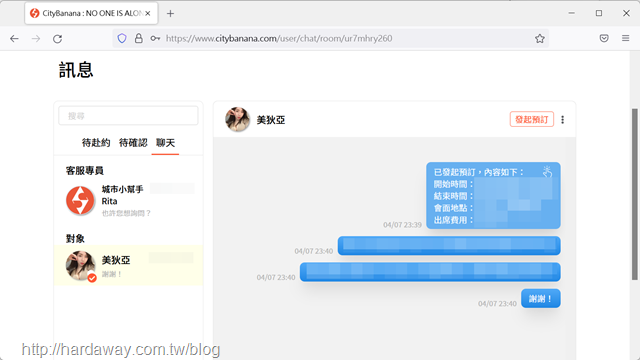This screenshot has width=640, height=360.
Task: Click 美狄亞 avatar in chat header
Action: tap(238, 119)
